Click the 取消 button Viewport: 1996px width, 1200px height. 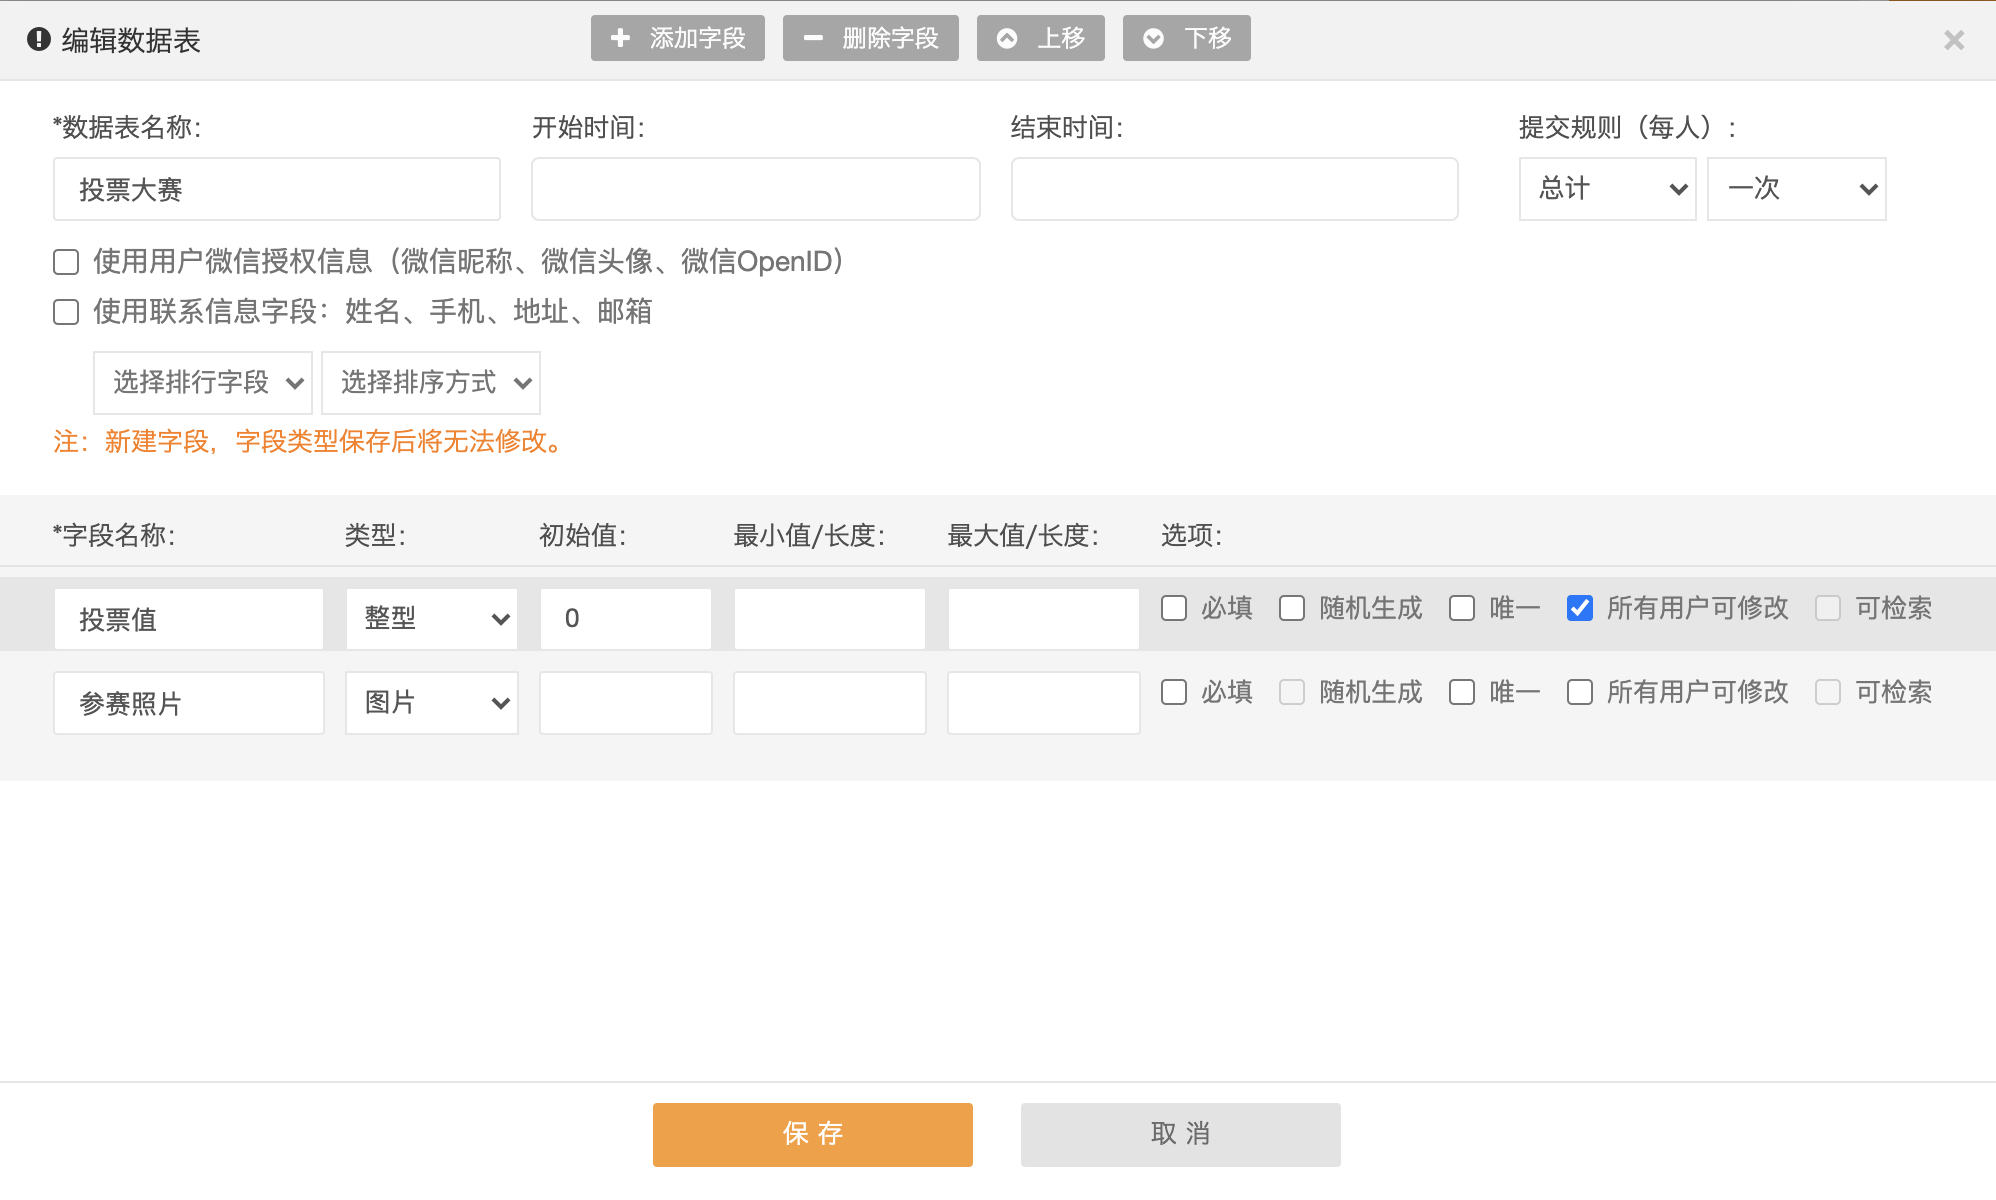point(1180,1134)
